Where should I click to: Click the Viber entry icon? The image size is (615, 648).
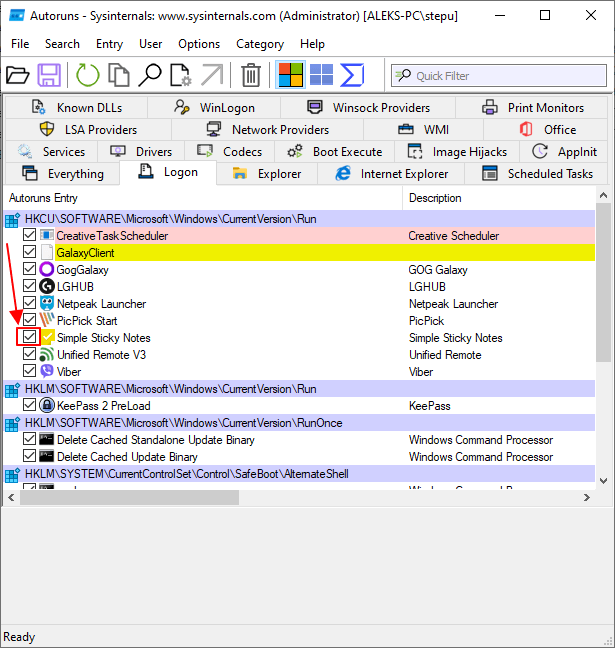click(47, 372)
